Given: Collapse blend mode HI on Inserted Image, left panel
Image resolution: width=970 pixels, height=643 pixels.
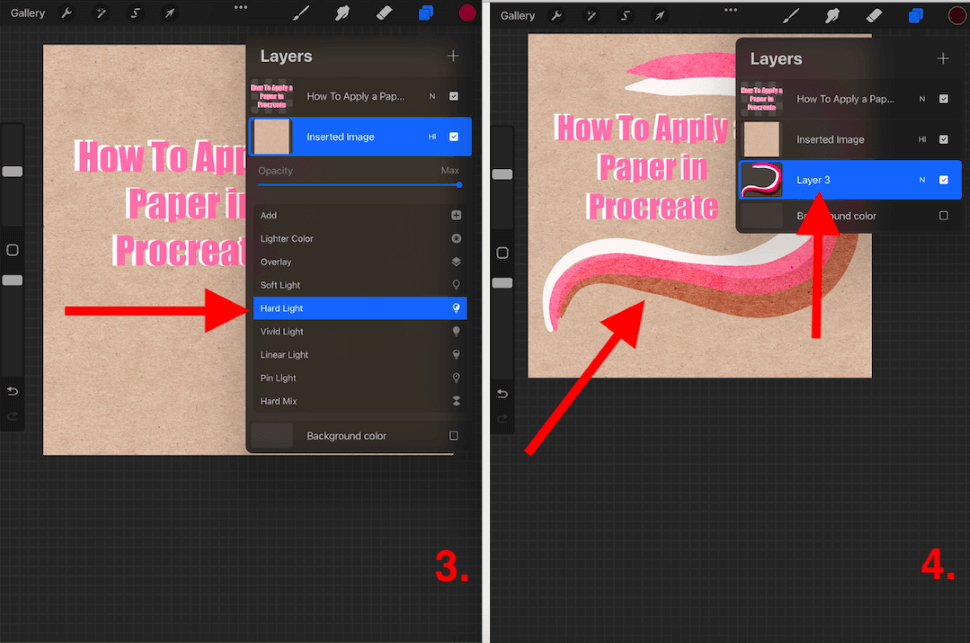Looking at the screenshot, I should coord(432,137).
